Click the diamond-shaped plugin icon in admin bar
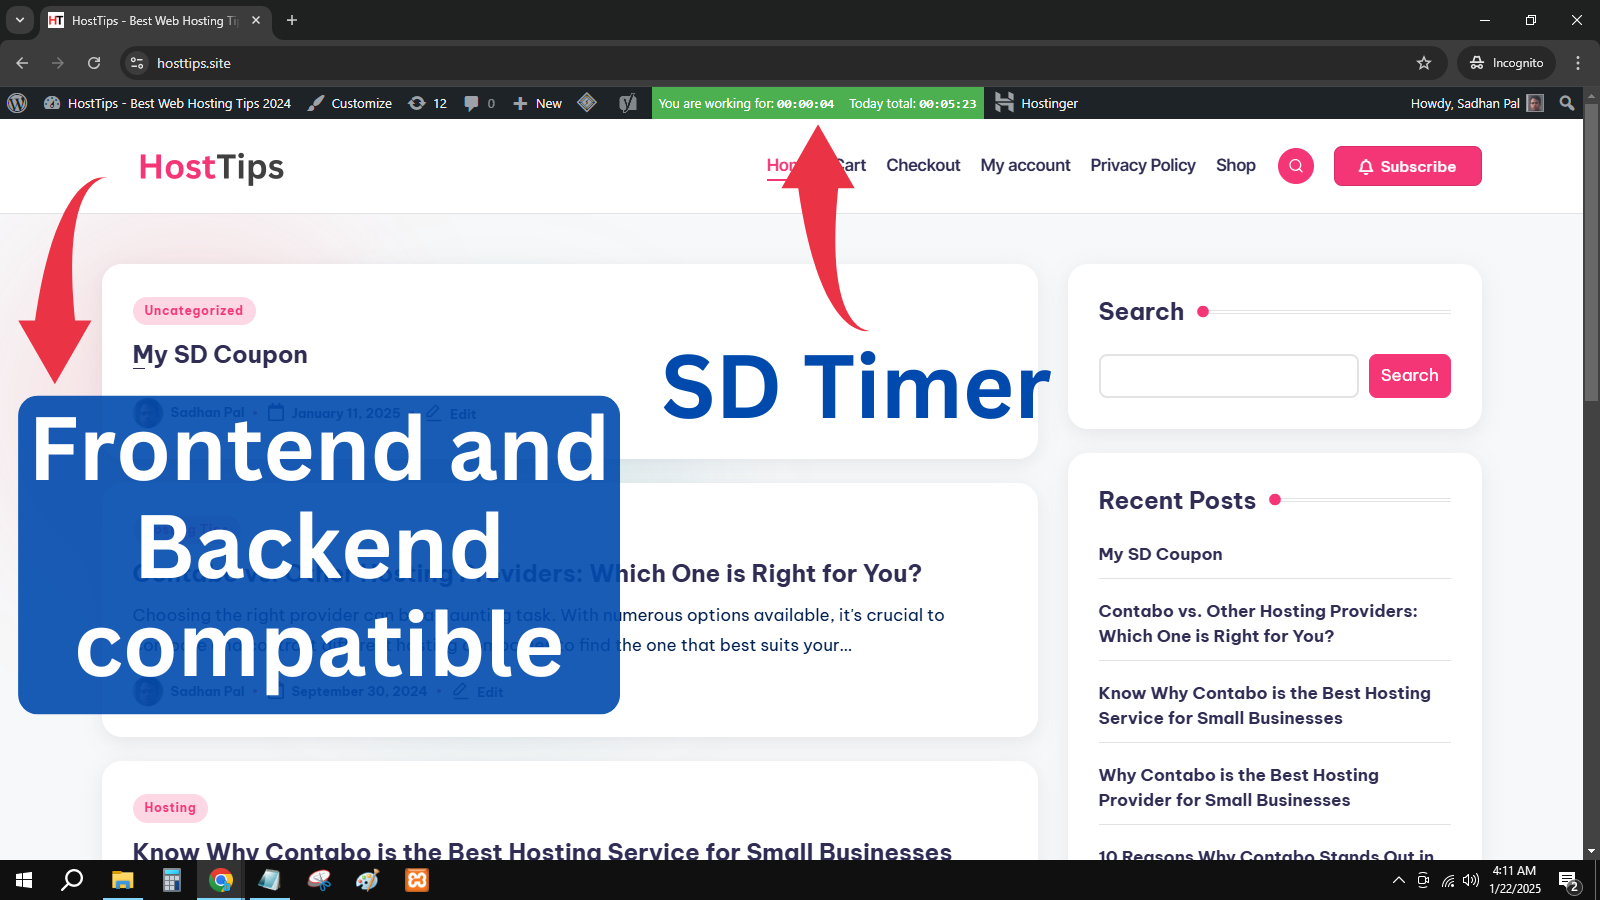Screen dimensions: 1600x900 pos(587,103)
